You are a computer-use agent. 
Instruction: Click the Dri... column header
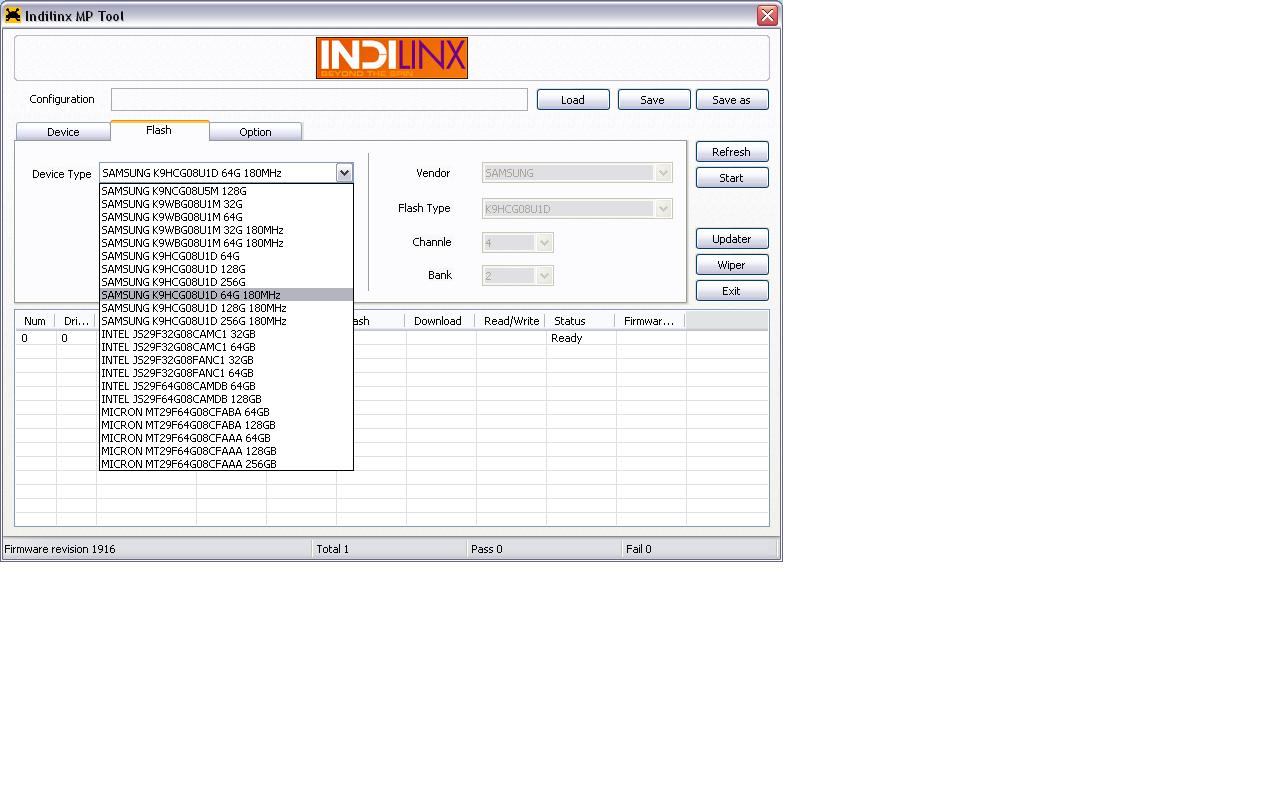76,321
